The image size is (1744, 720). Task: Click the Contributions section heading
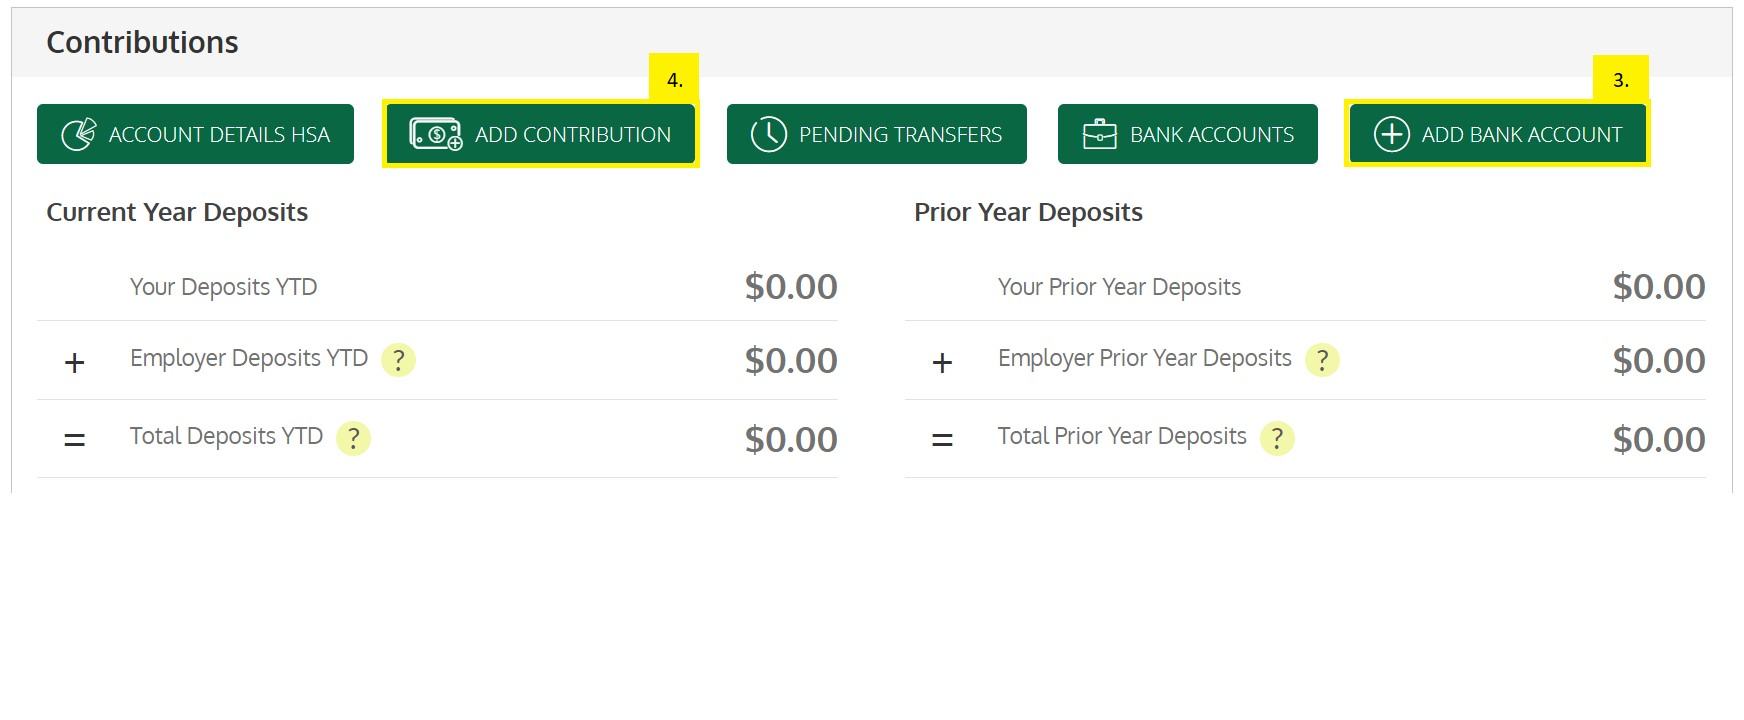point(142,43)
